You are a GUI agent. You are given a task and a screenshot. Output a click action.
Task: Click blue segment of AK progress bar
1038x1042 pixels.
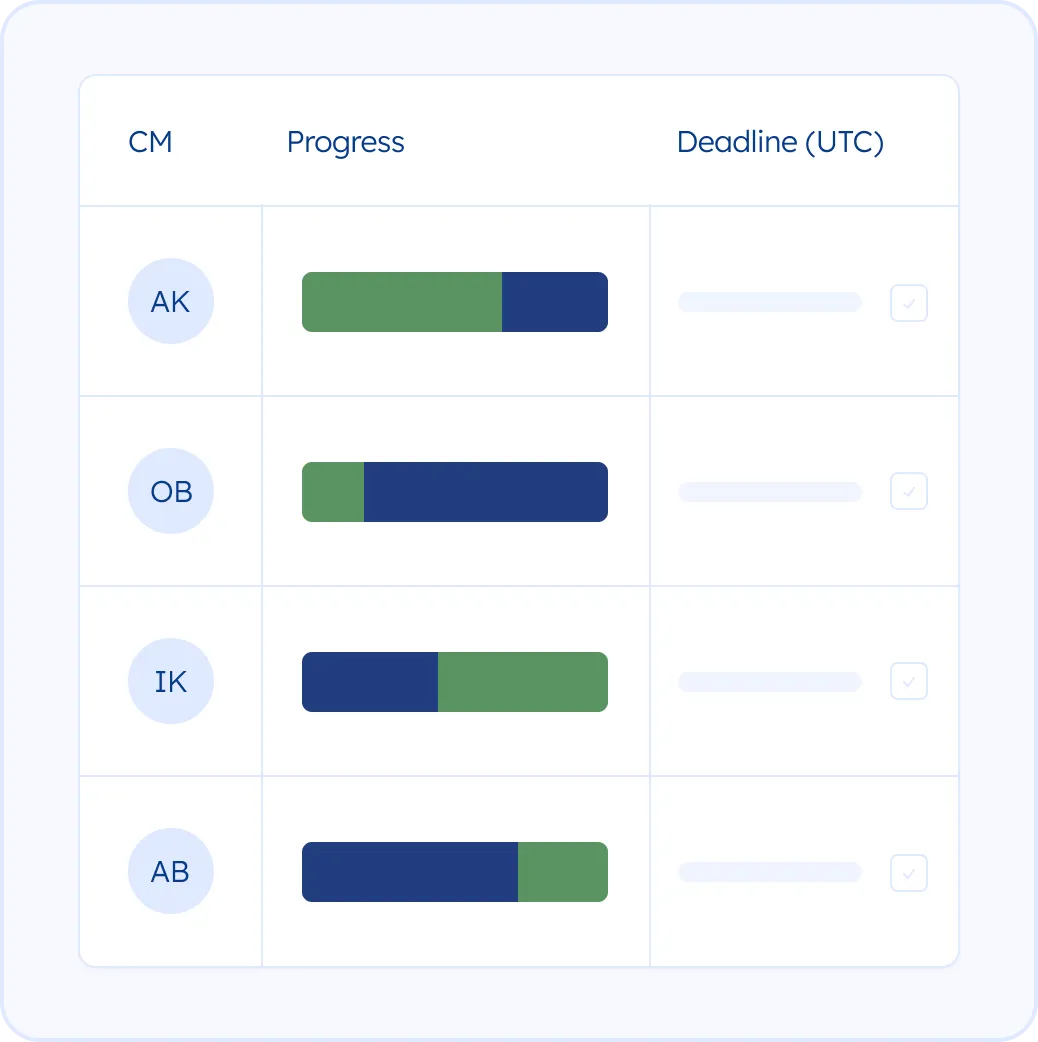[554, 302]
